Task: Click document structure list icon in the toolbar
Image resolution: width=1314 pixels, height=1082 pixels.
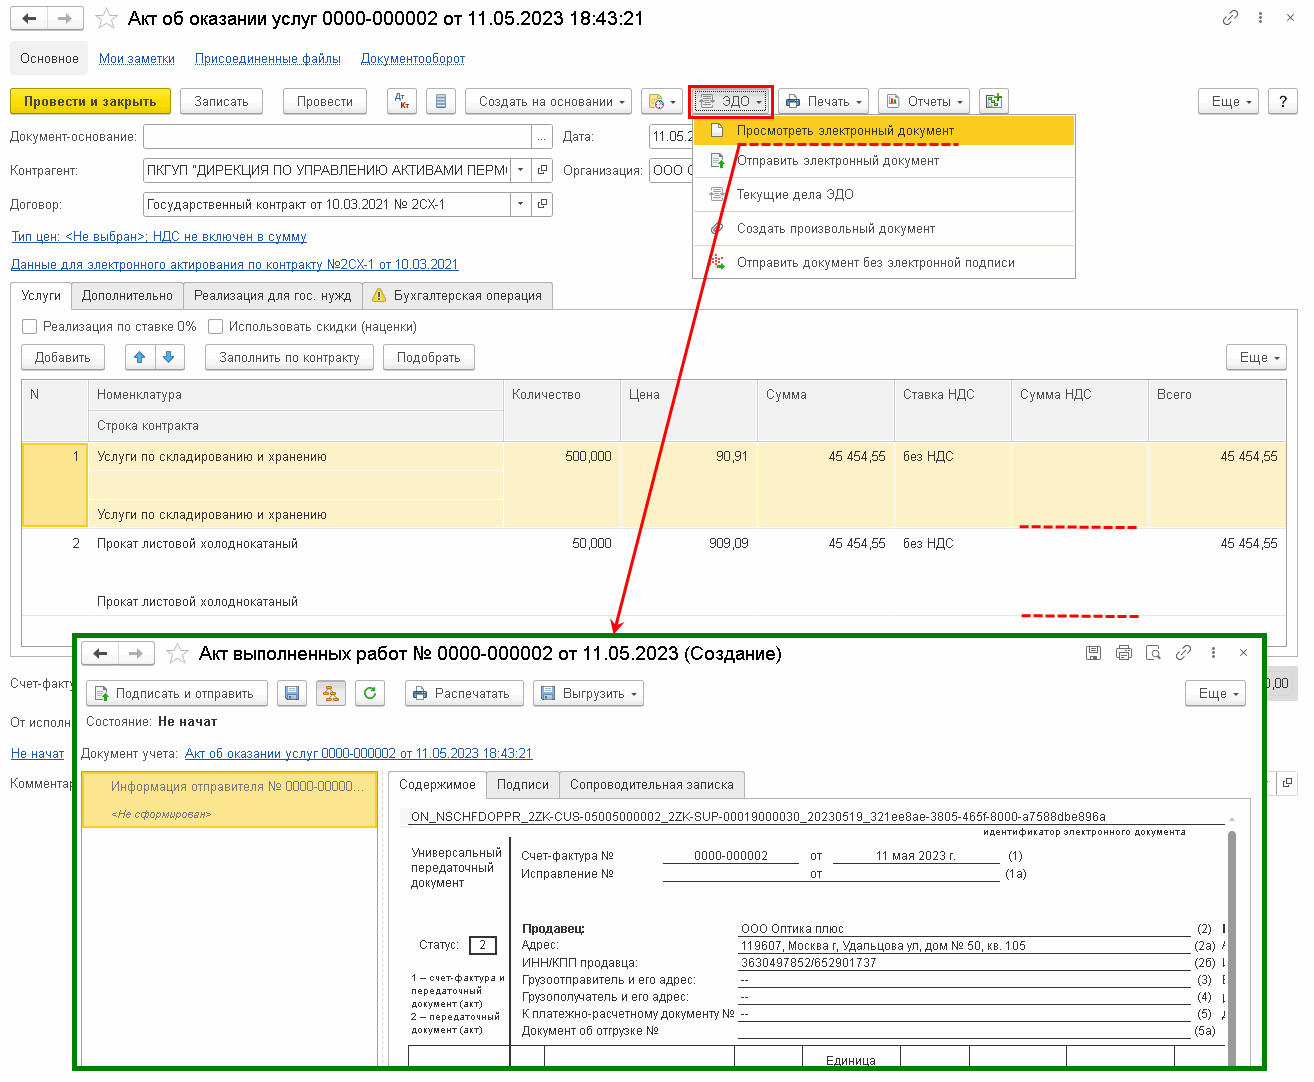Action: 441,101
